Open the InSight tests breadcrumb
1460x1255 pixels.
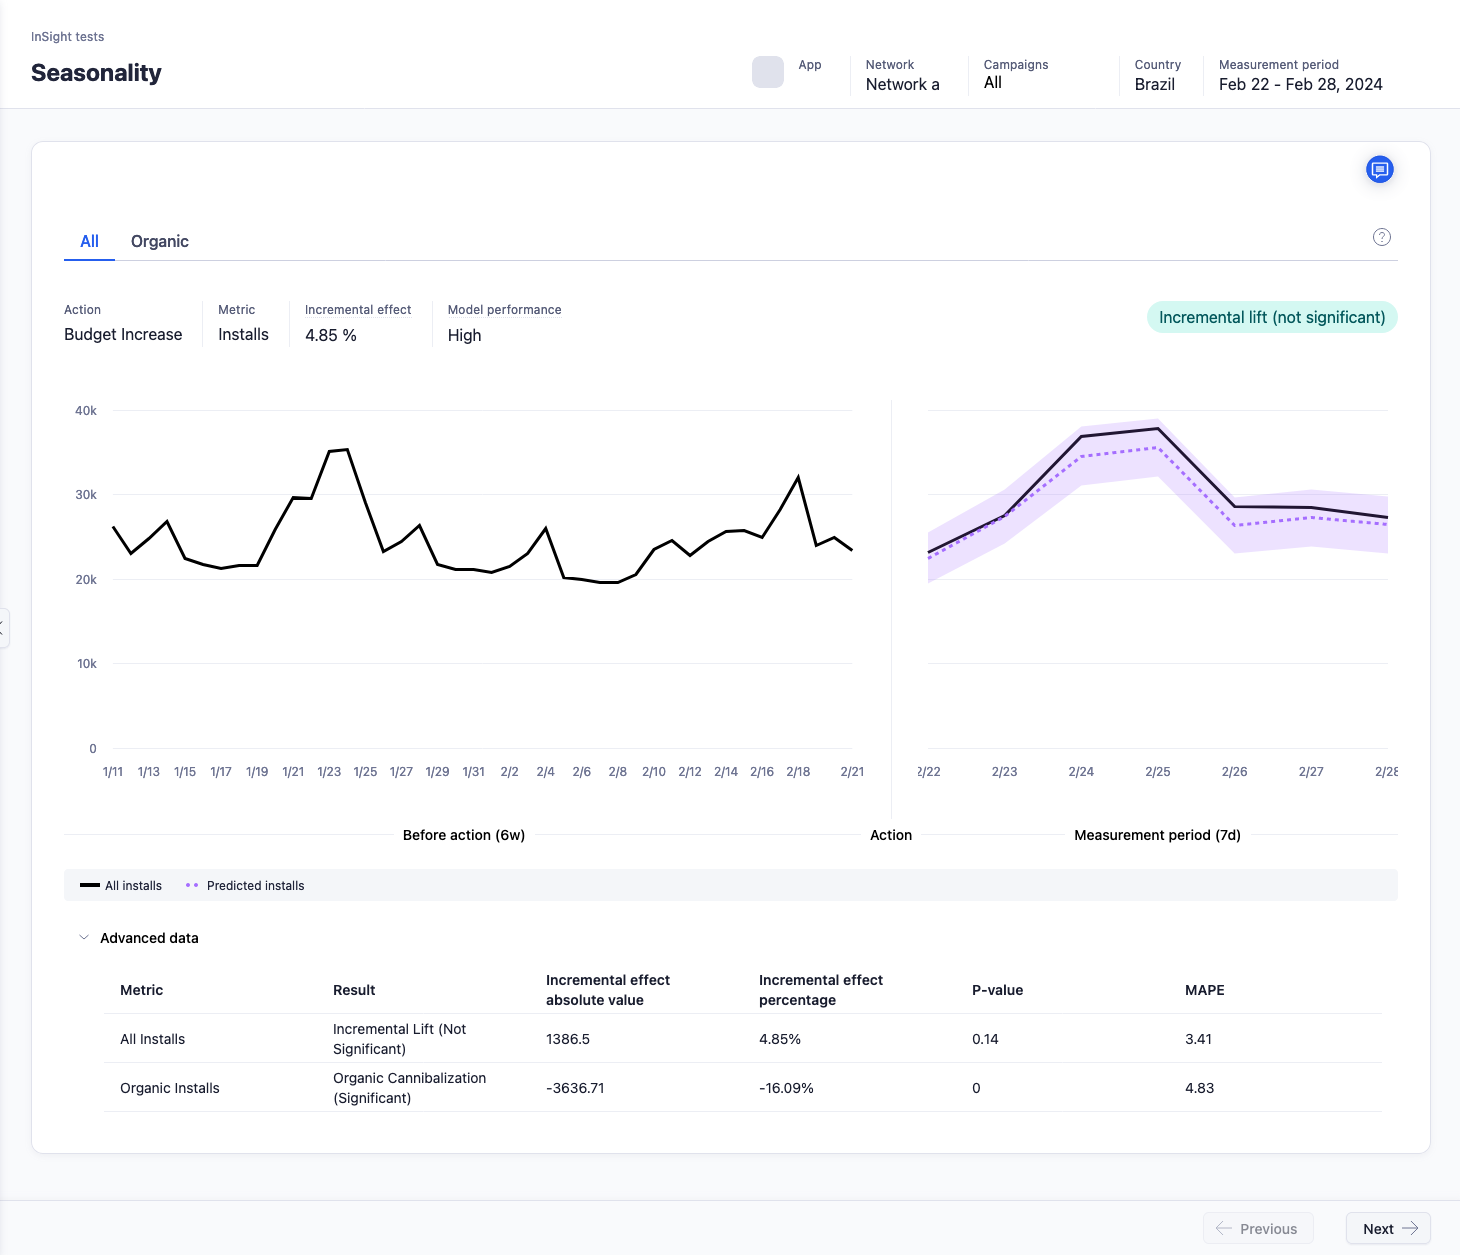pos(67,36)
